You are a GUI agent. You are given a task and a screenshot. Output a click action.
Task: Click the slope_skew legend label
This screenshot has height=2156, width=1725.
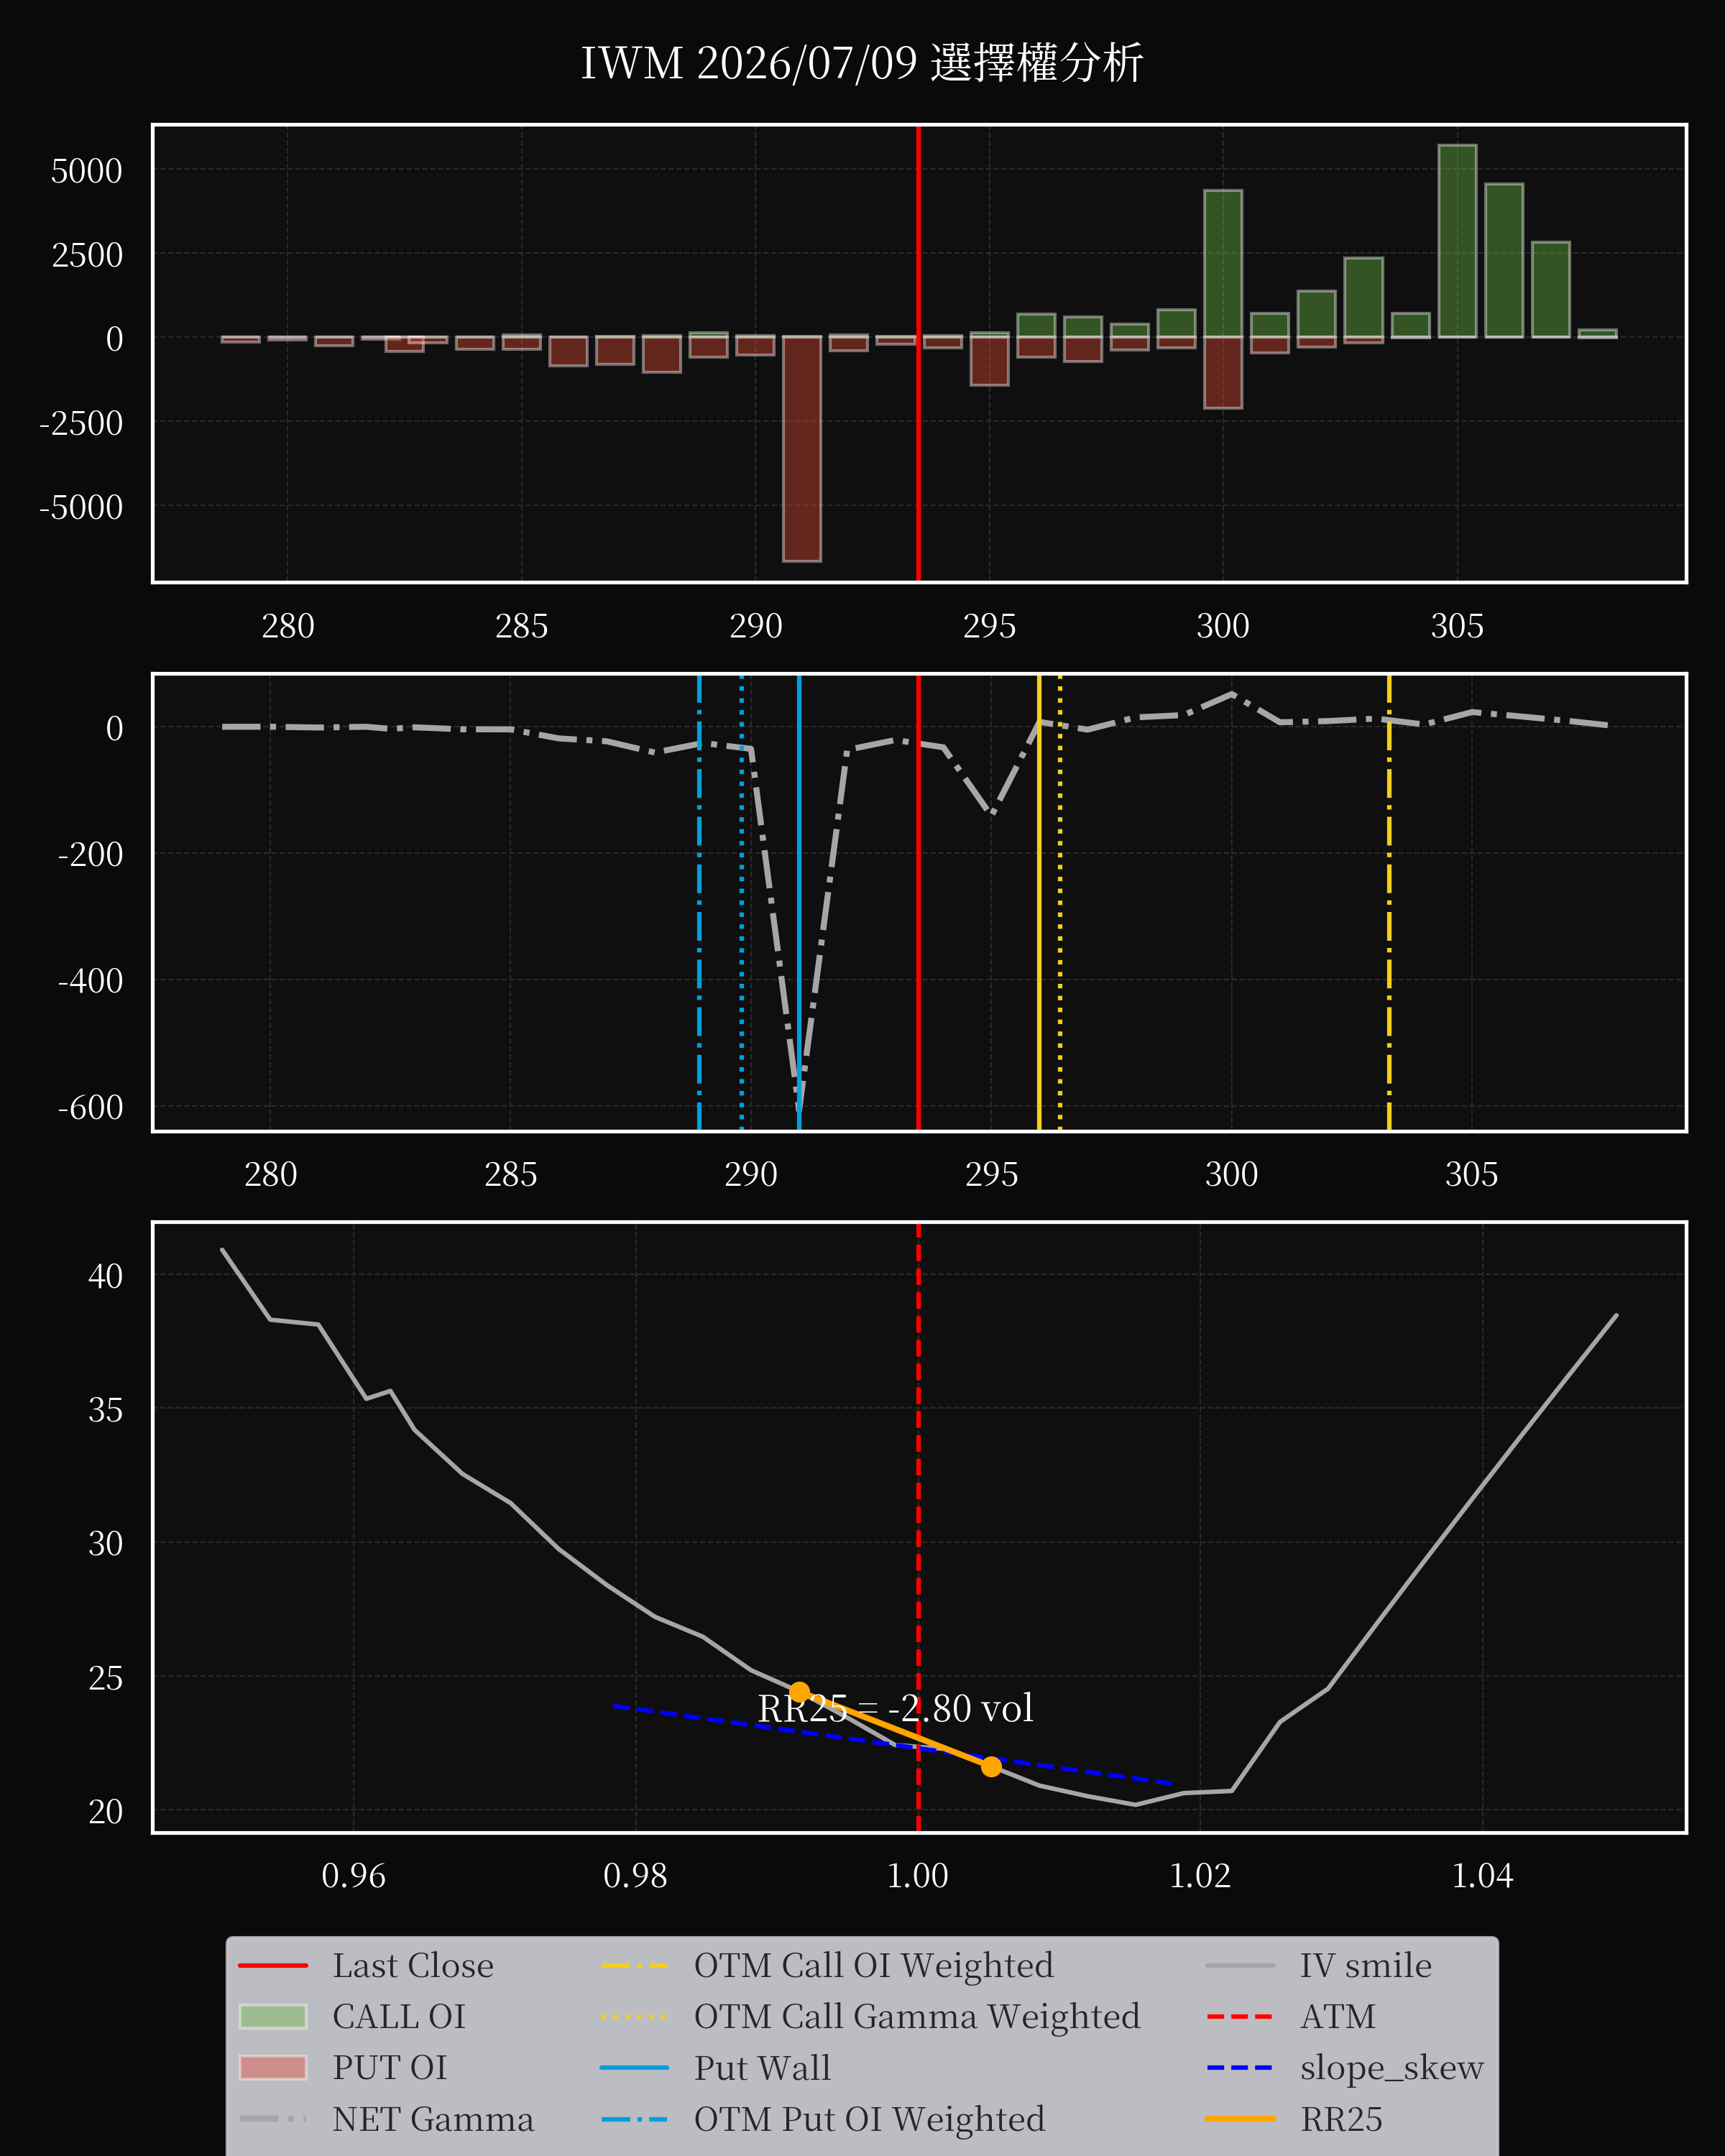(x=1392, y=2068)
